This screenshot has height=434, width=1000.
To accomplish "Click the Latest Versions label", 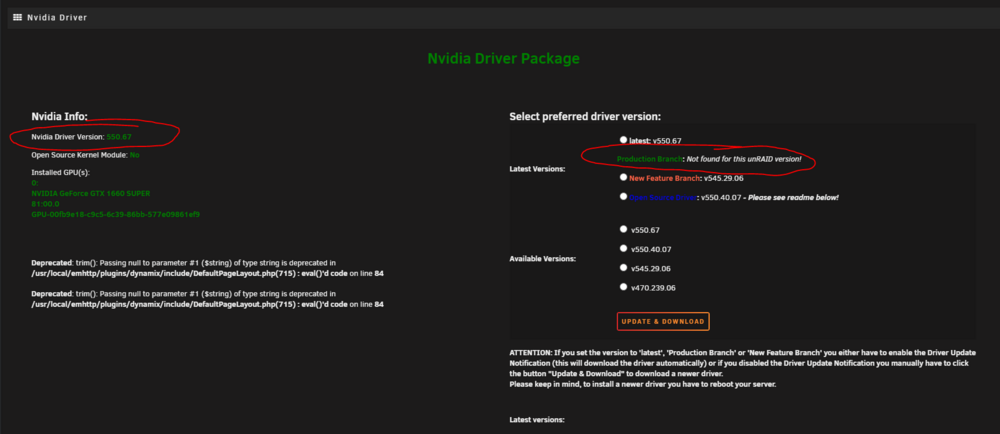I will click(537, 169).
